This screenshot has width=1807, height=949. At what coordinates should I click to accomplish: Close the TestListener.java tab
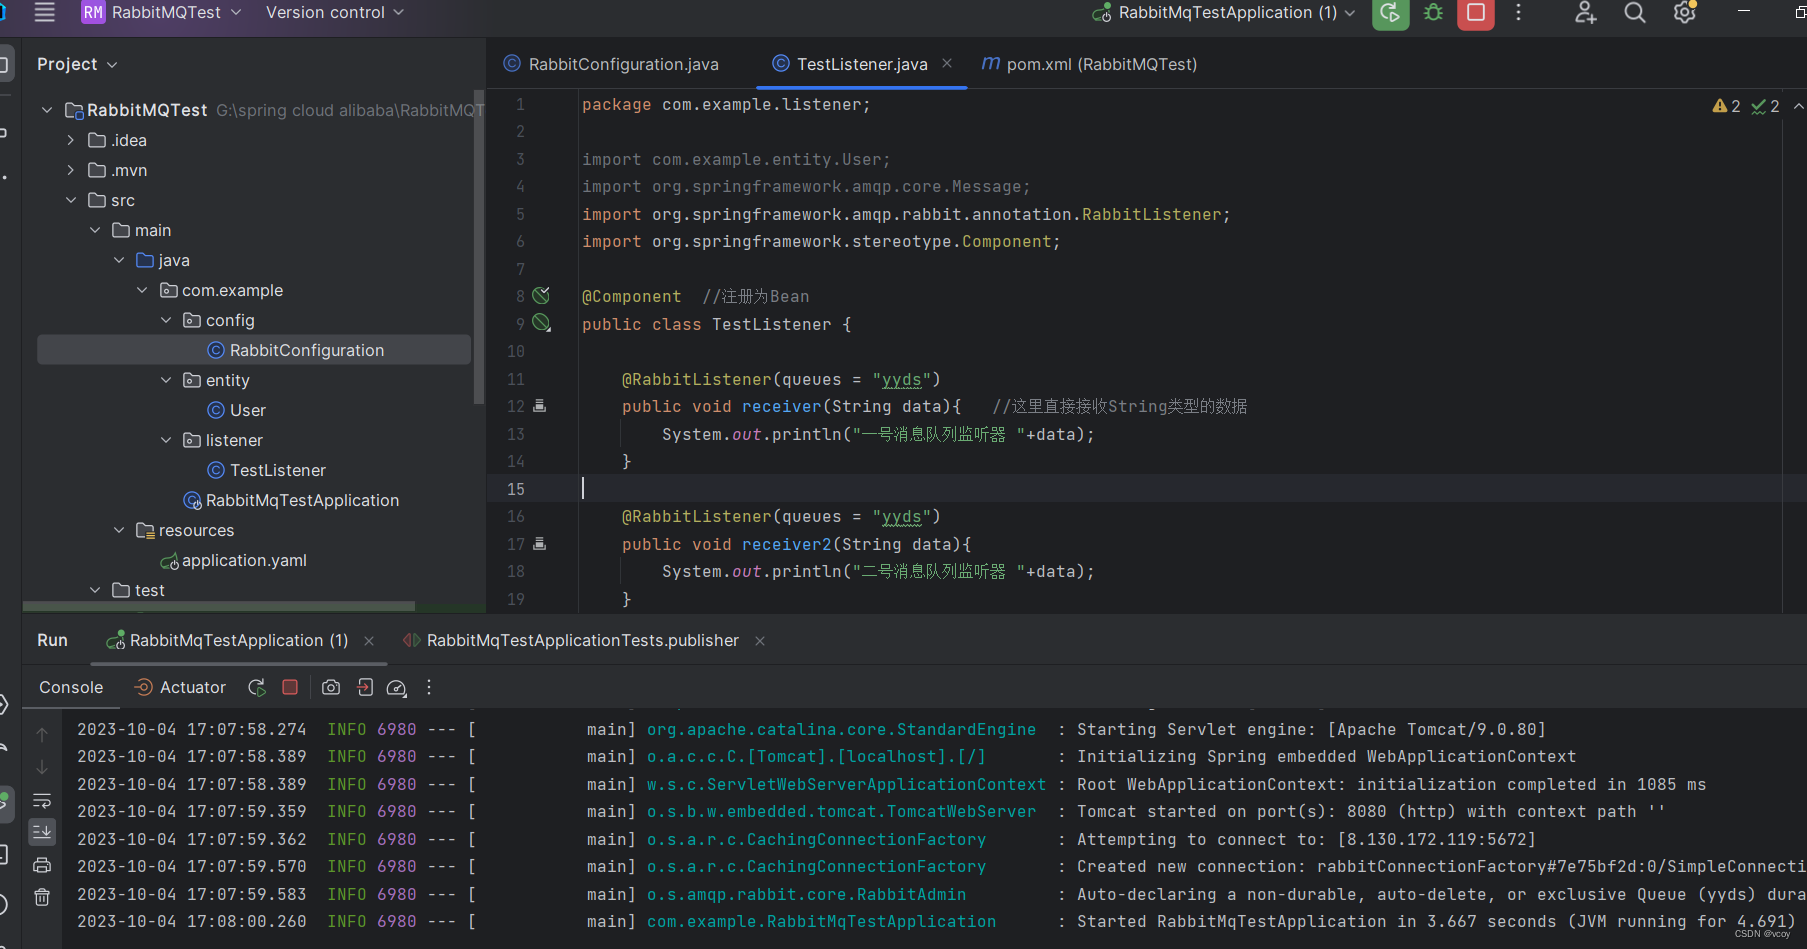[x=947, y=63]
